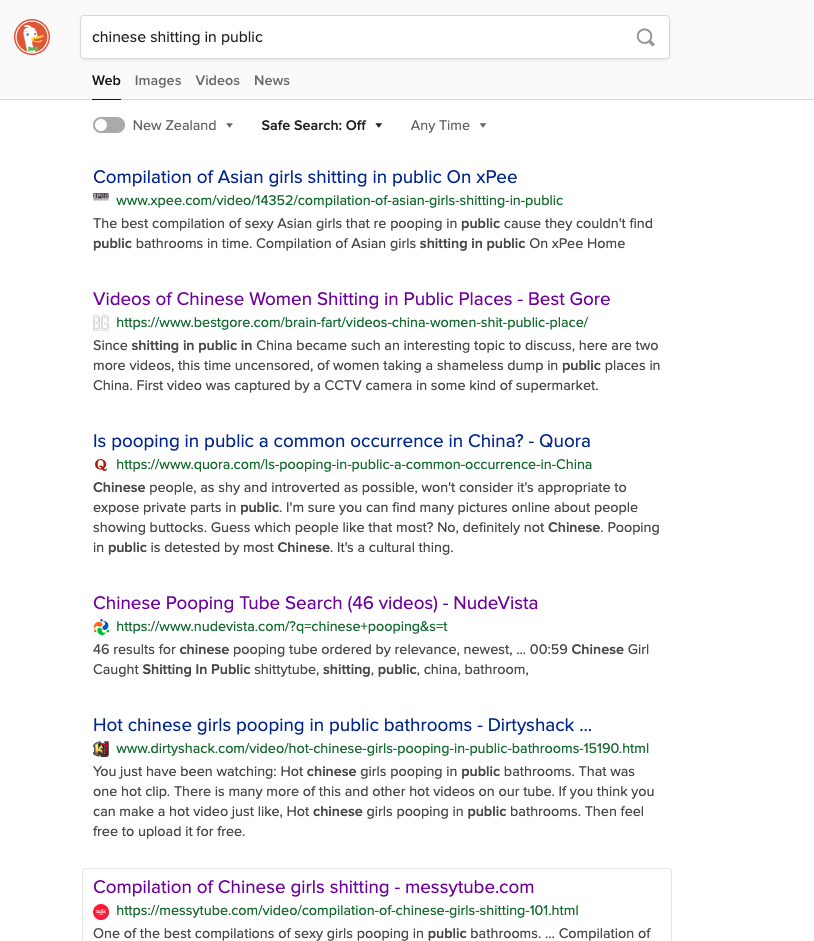Open the xPee compilation result title link
The height and width of the screenshot is (941, 814).
coord(305,177)
